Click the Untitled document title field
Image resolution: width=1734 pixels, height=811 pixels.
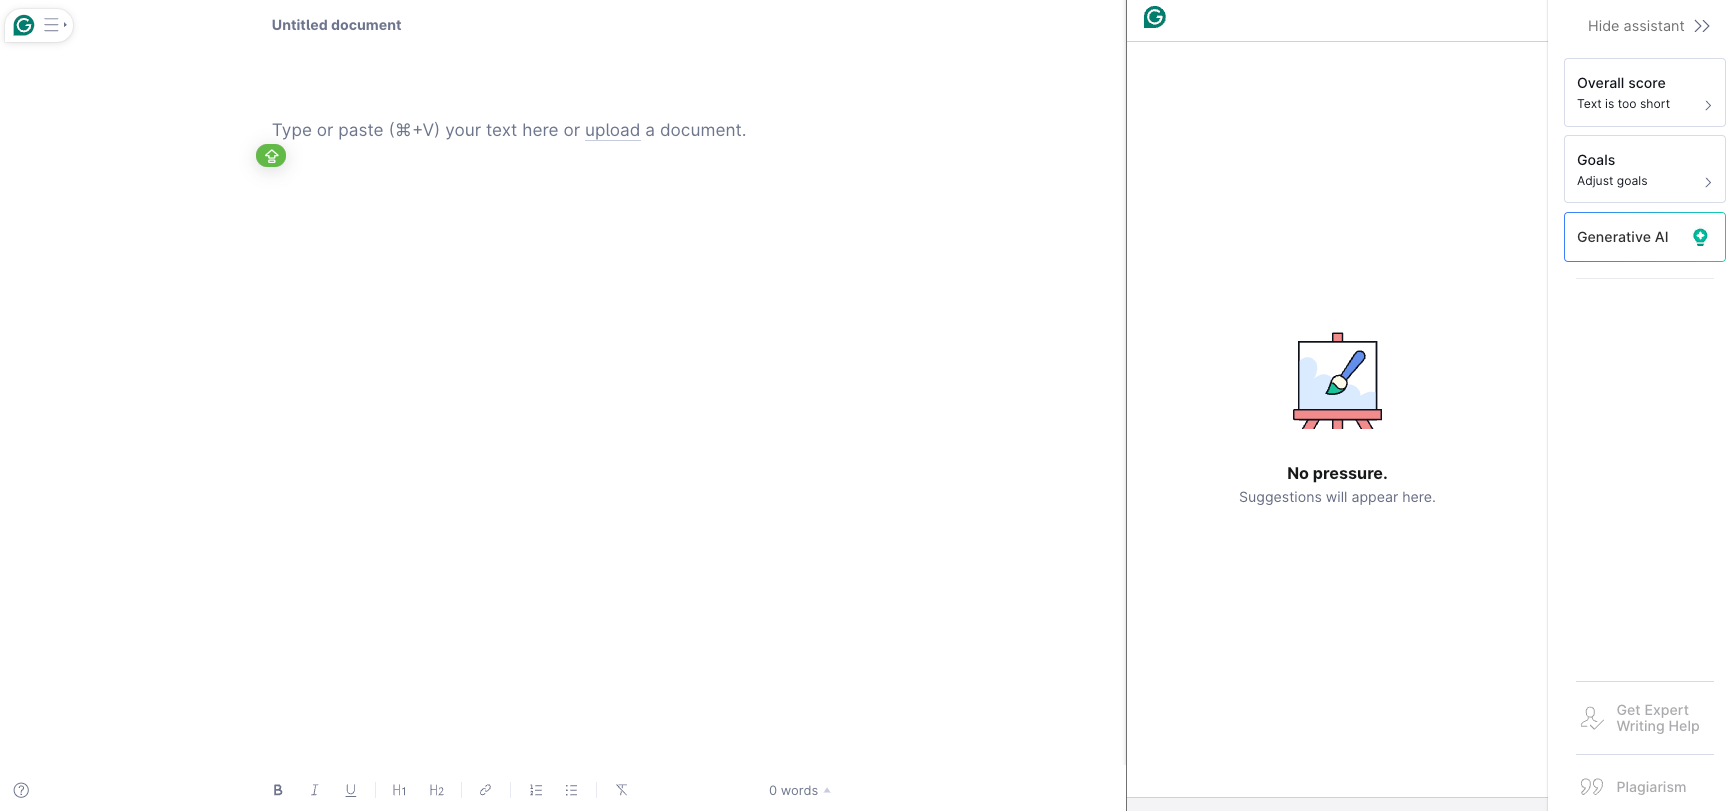(x=336, y=25)
